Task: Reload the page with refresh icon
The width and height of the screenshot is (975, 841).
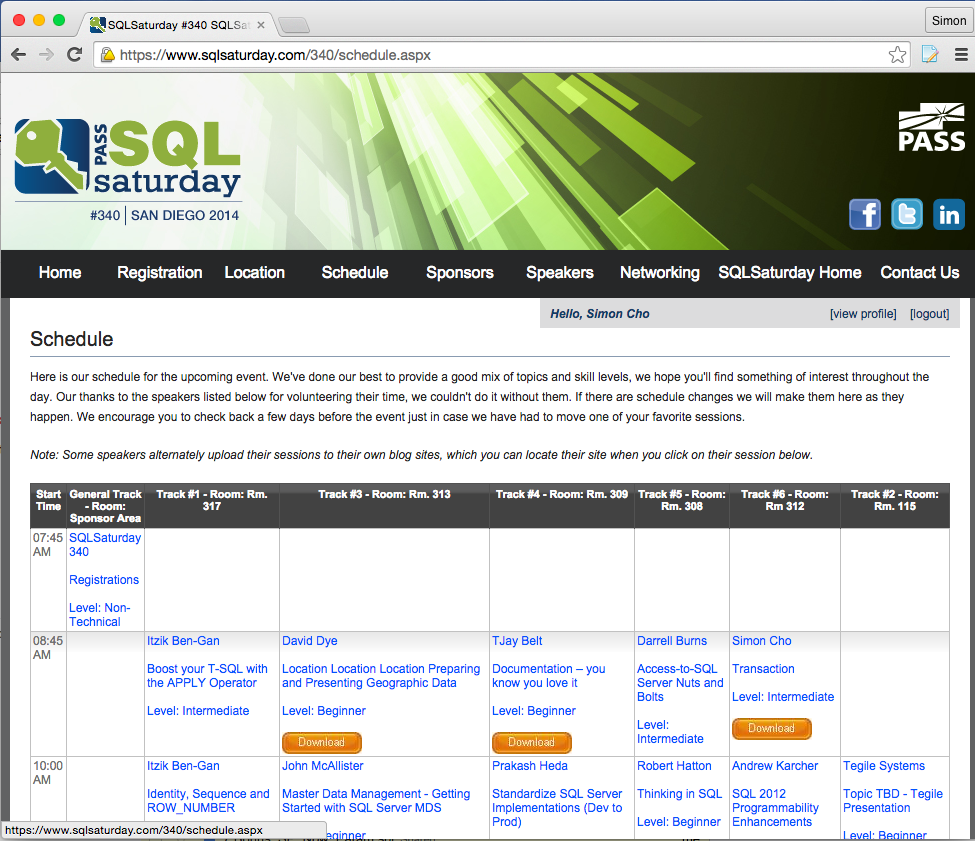Action: click(x=75, y=55)
